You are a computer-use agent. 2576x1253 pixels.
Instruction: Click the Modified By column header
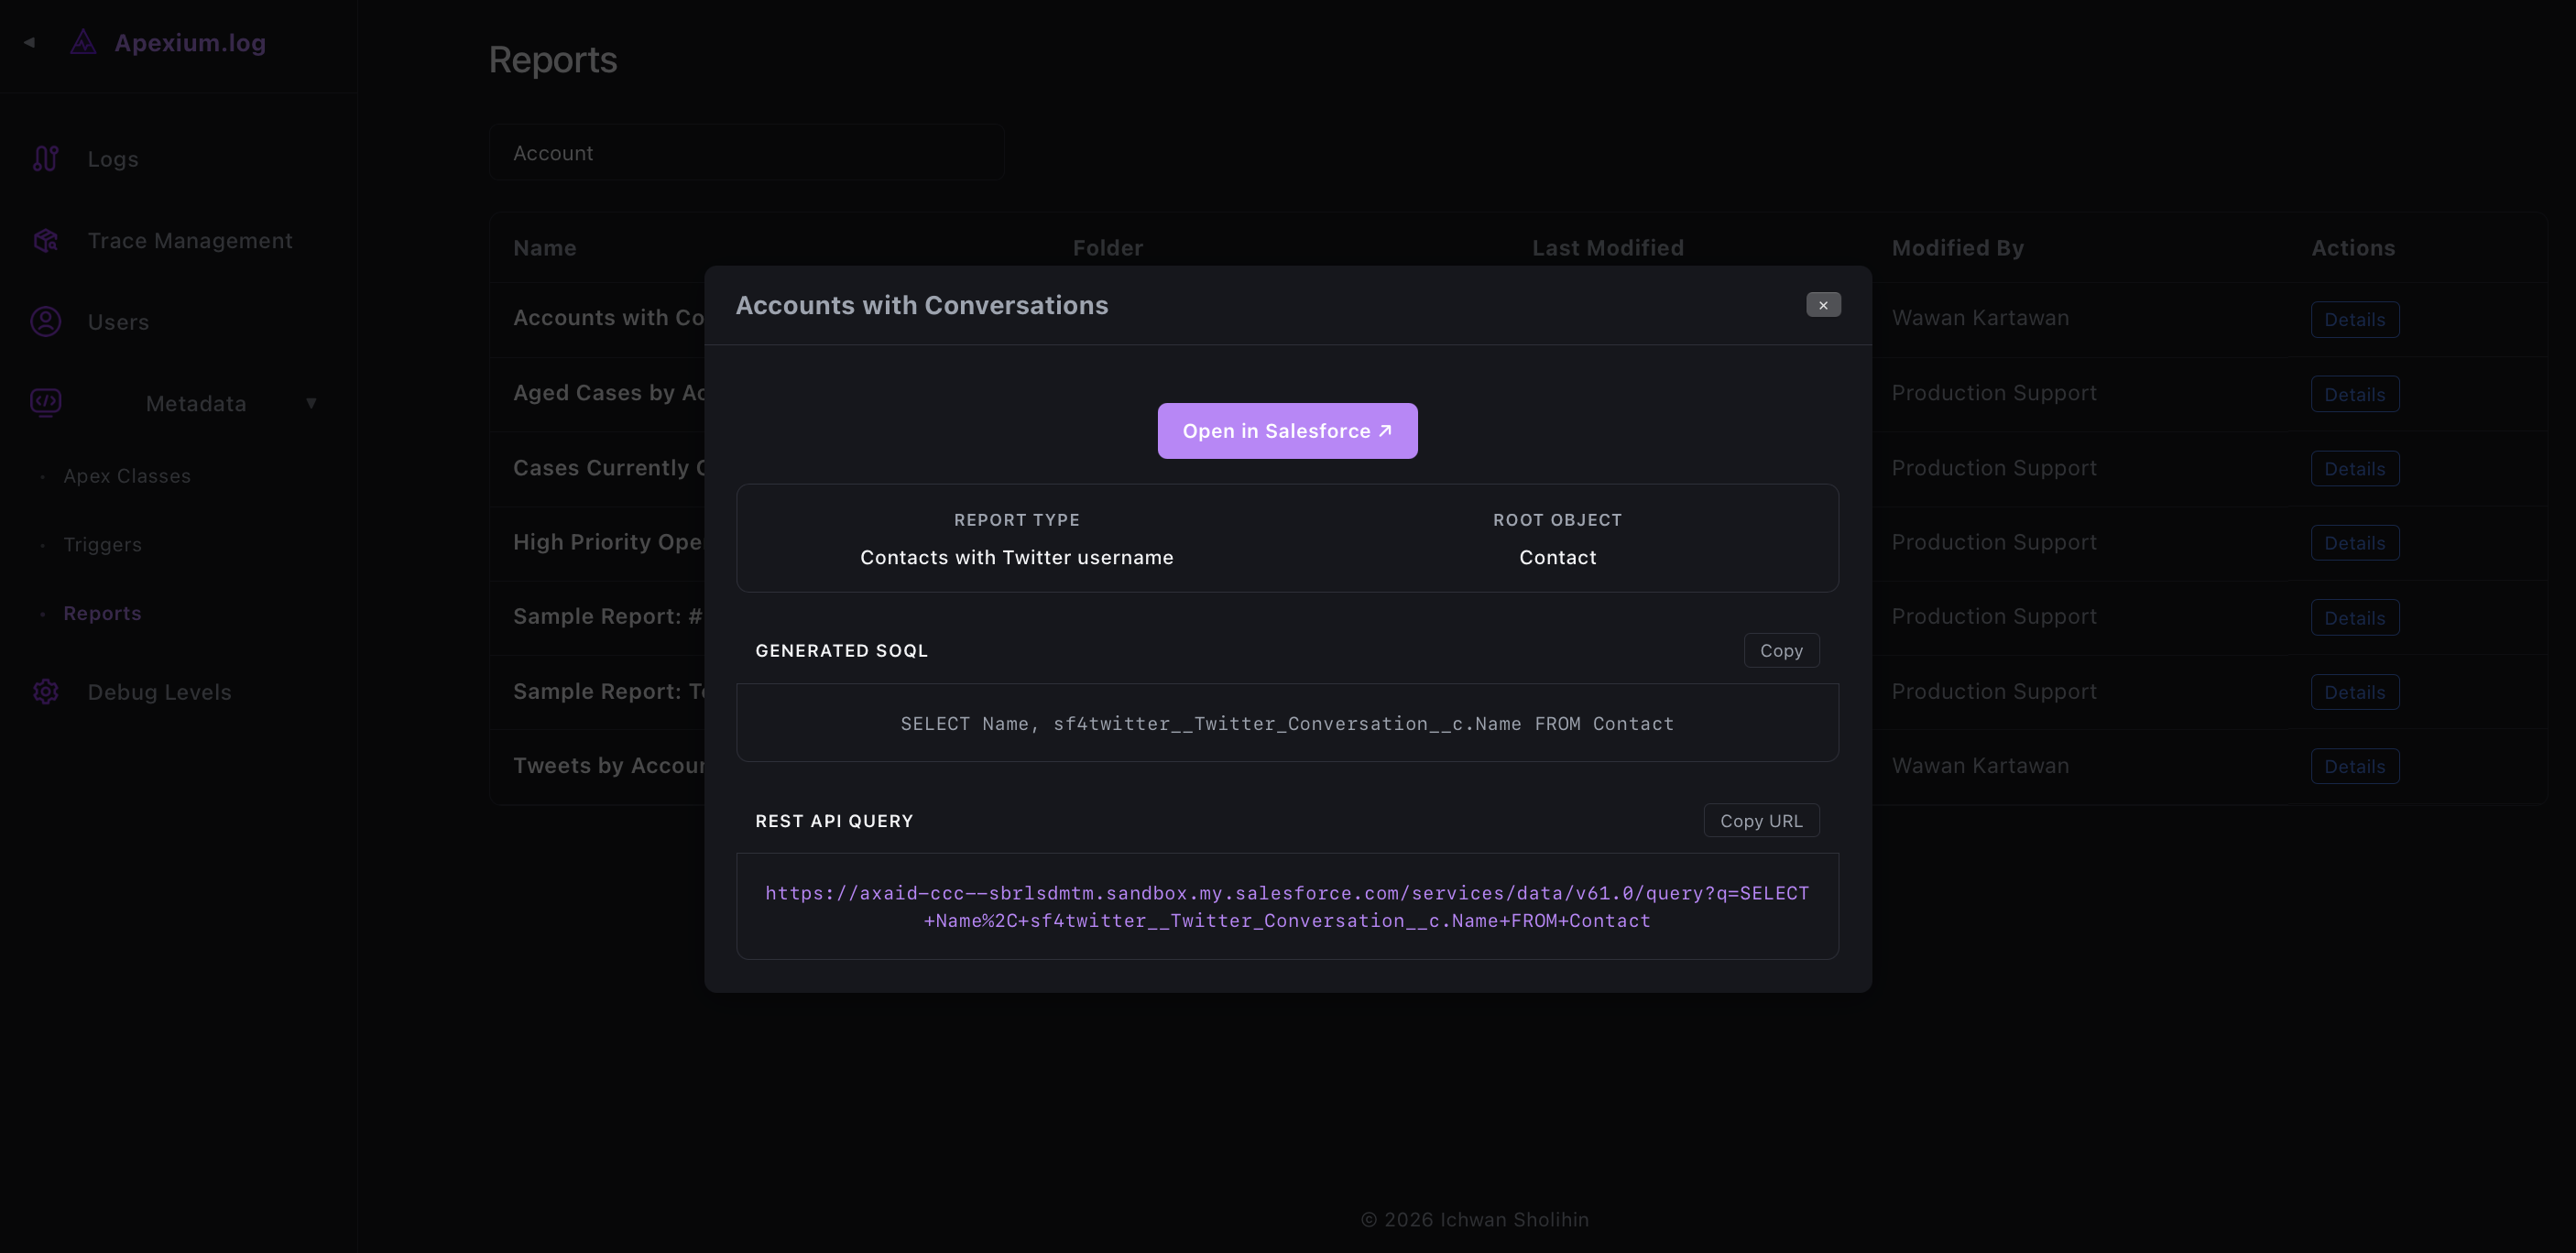(1957, 247)
